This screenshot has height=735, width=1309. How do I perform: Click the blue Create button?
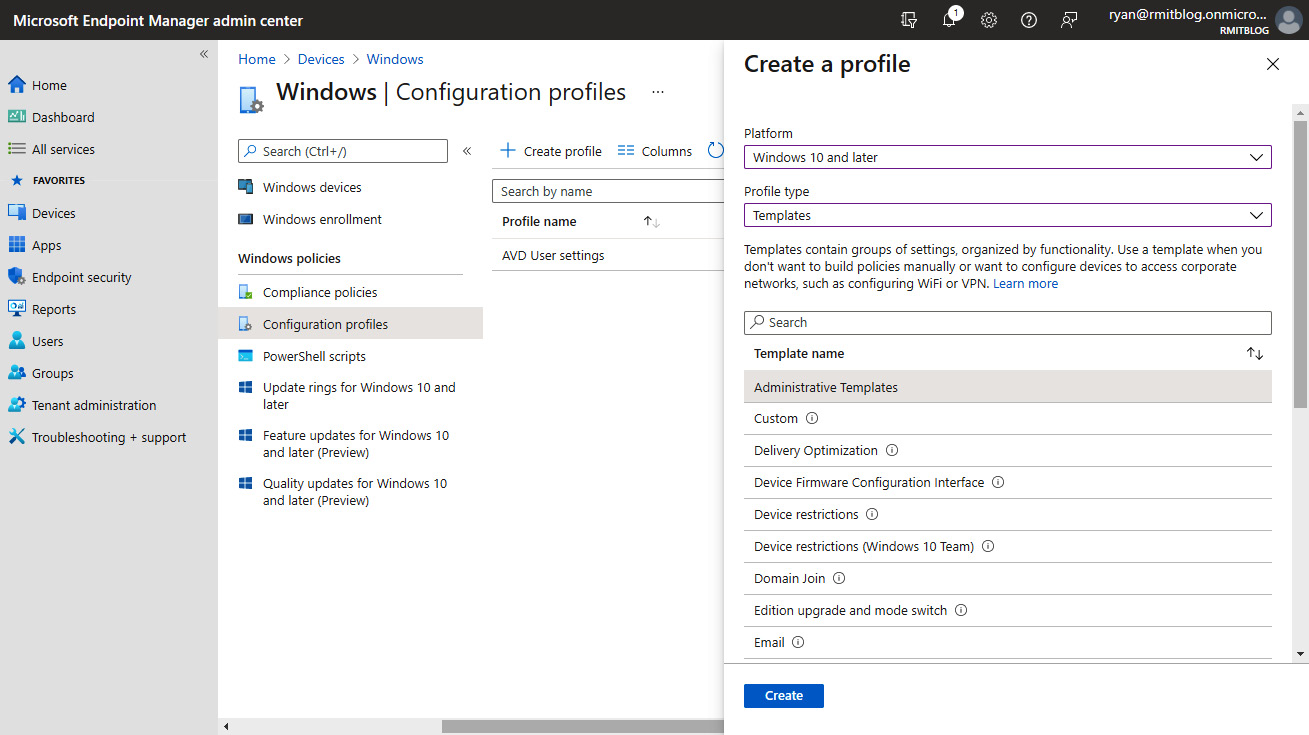pos(784,696)
